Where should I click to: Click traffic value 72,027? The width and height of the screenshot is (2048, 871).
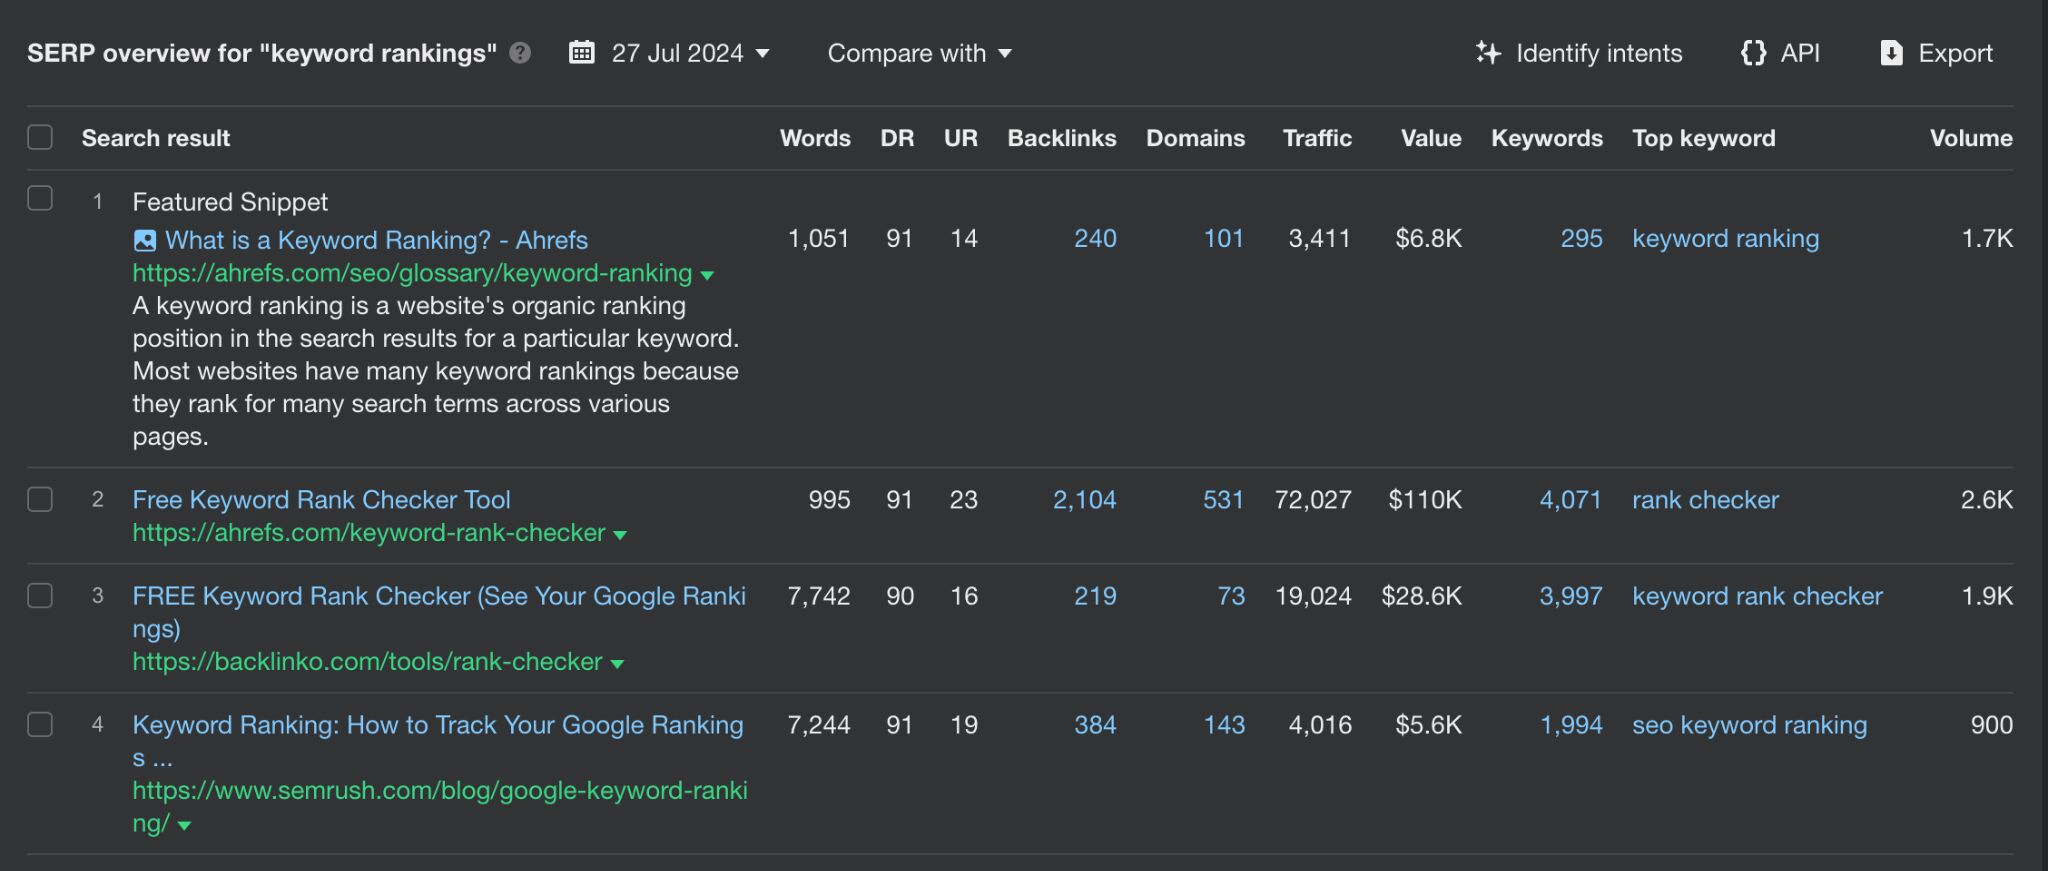click(x=1313, y=499)
